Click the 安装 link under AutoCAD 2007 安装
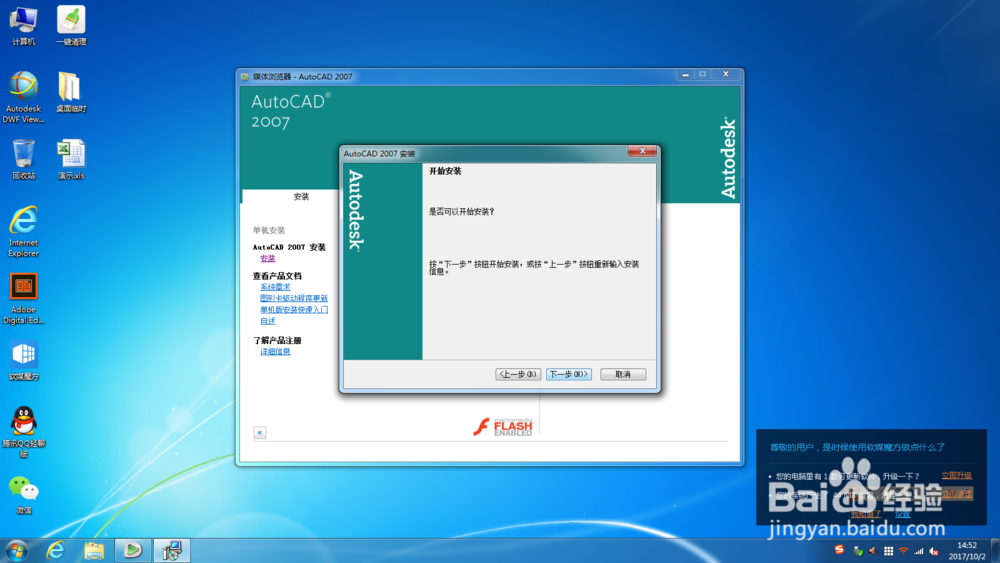This screenshot has width=1000, height=563. coord(268,258)
